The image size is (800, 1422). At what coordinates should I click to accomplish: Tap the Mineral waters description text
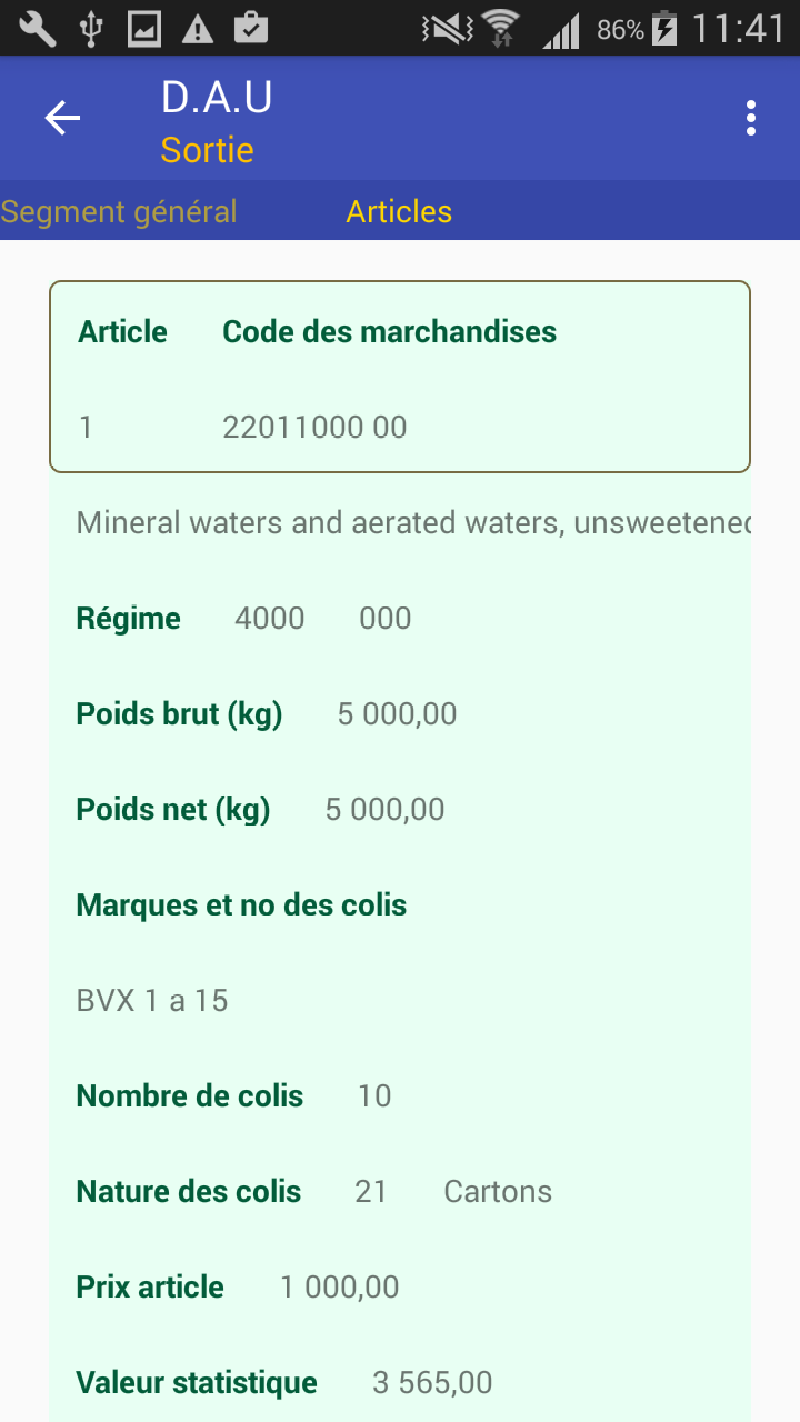tap(414, 522)
